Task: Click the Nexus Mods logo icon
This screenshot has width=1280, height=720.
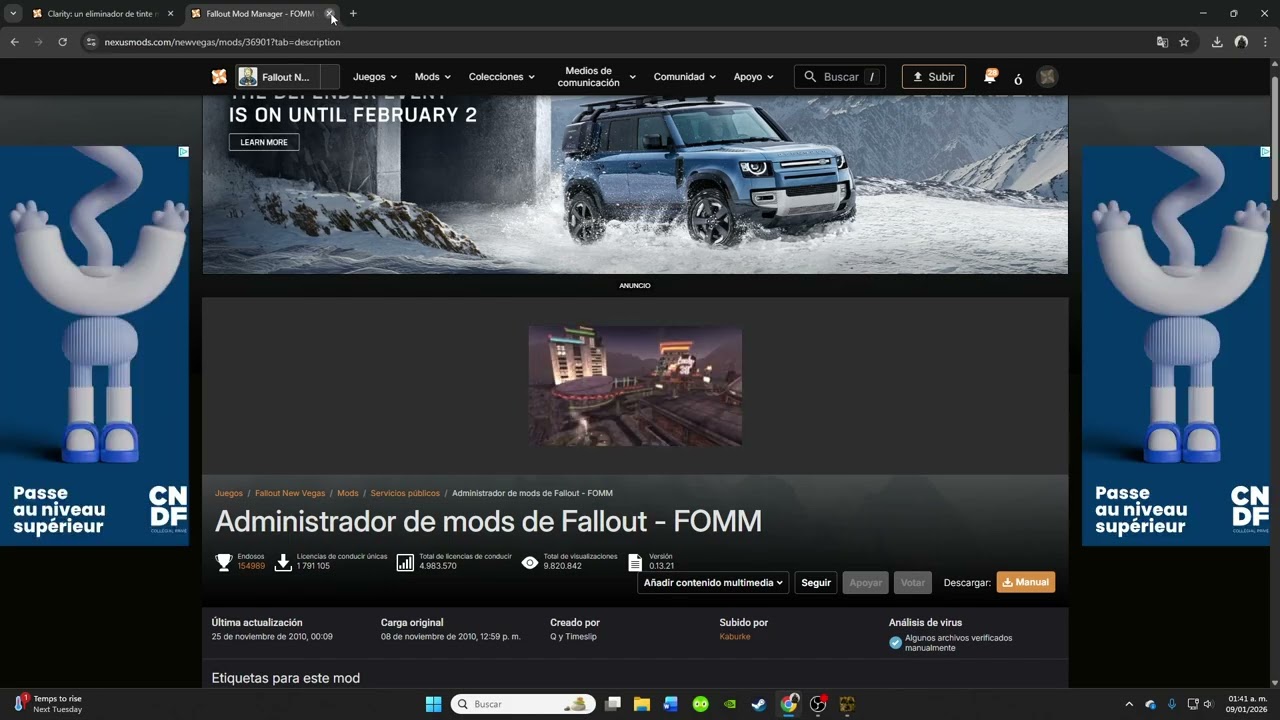Action: [x=219, y=77]
